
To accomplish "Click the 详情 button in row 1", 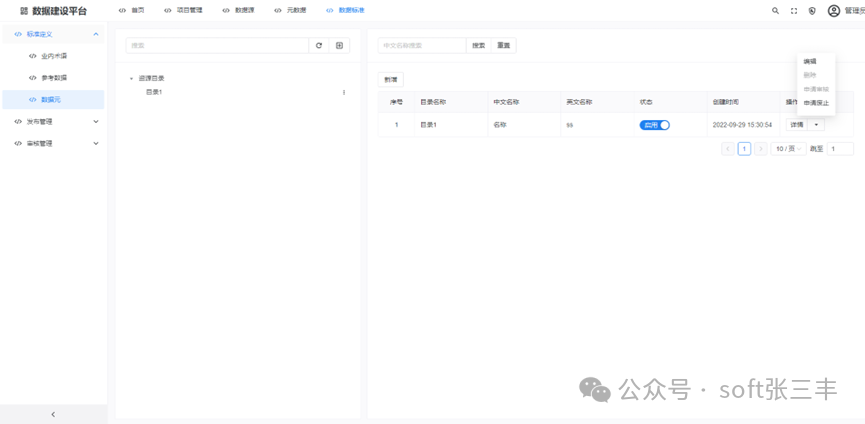I will pos(797,125).
